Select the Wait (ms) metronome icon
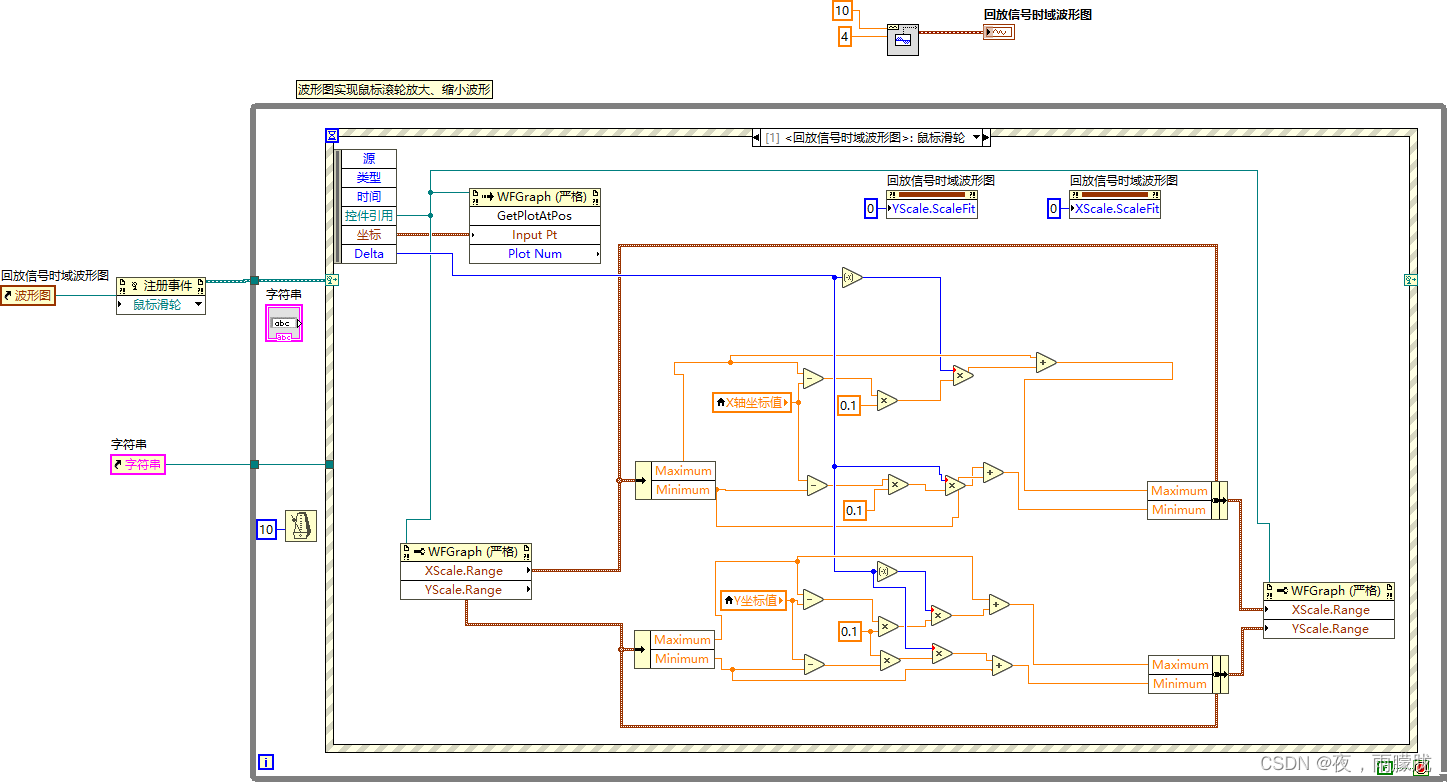 (301, 526)
